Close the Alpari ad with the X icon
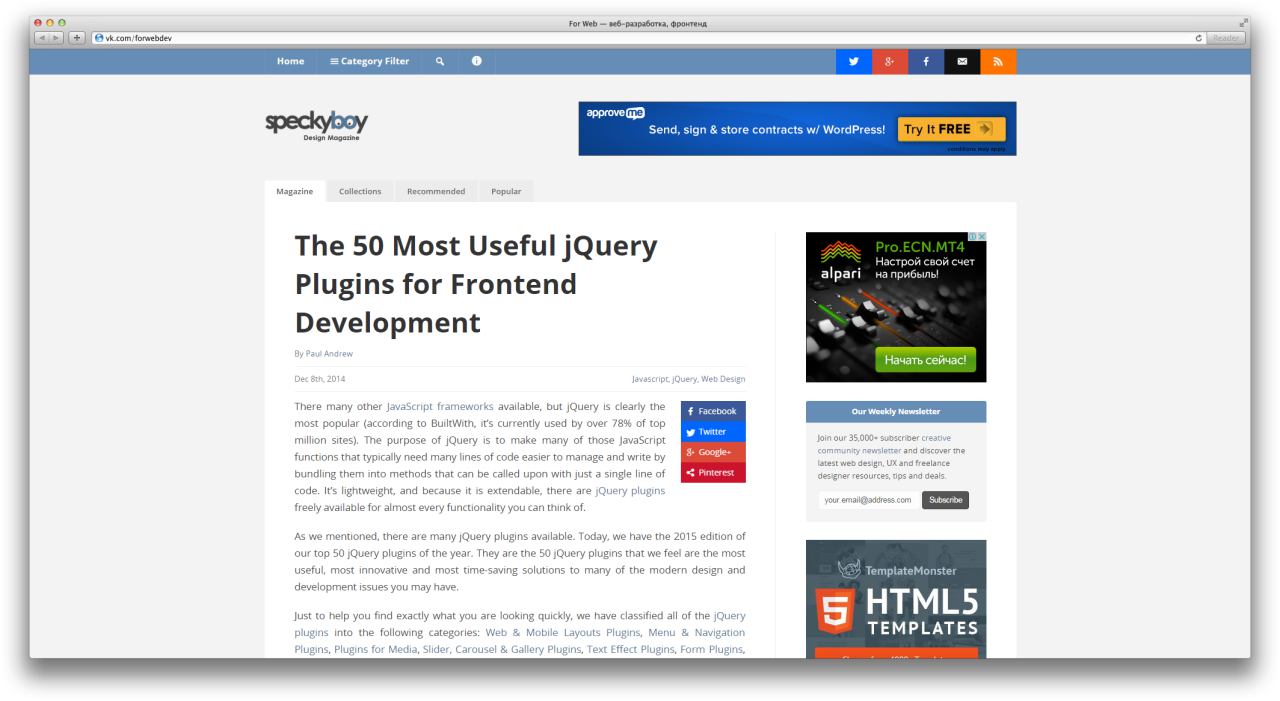Viewport: 1280px width, 701px height. 981,237
